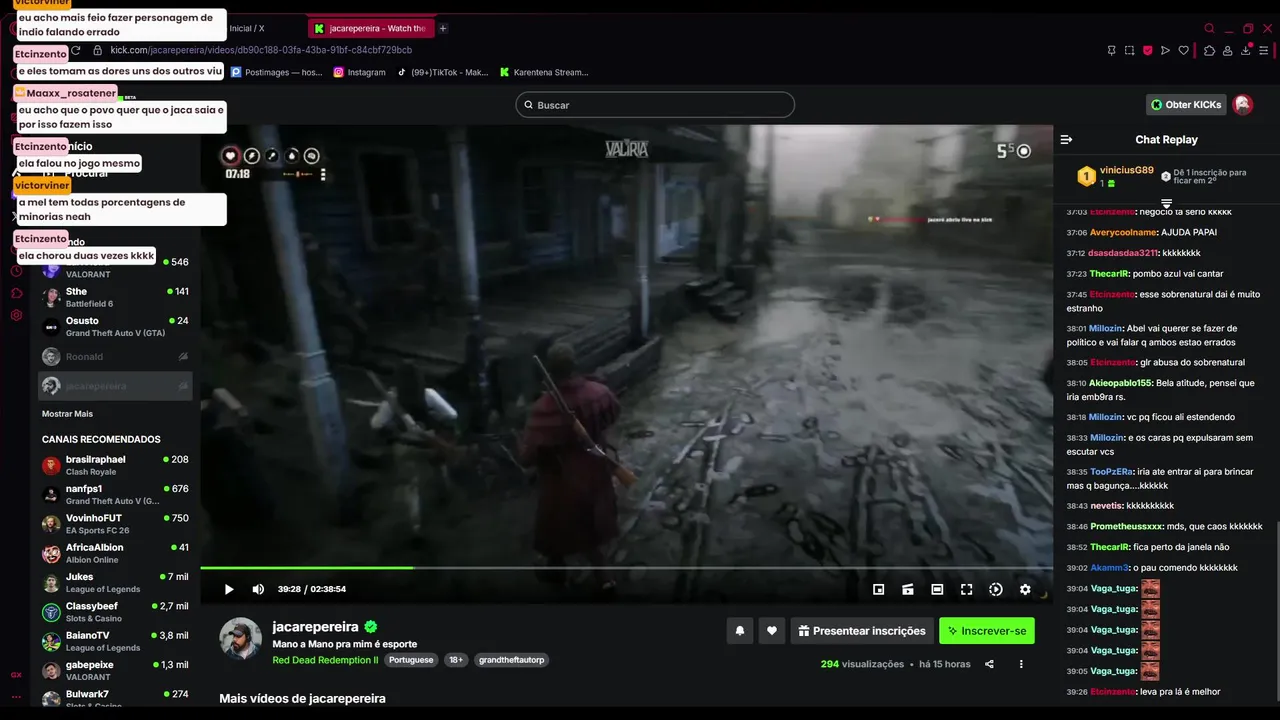This screenshot has width=1280, height=720.
Task: Click the 18+ tag
Action: (x=455, y=660)
